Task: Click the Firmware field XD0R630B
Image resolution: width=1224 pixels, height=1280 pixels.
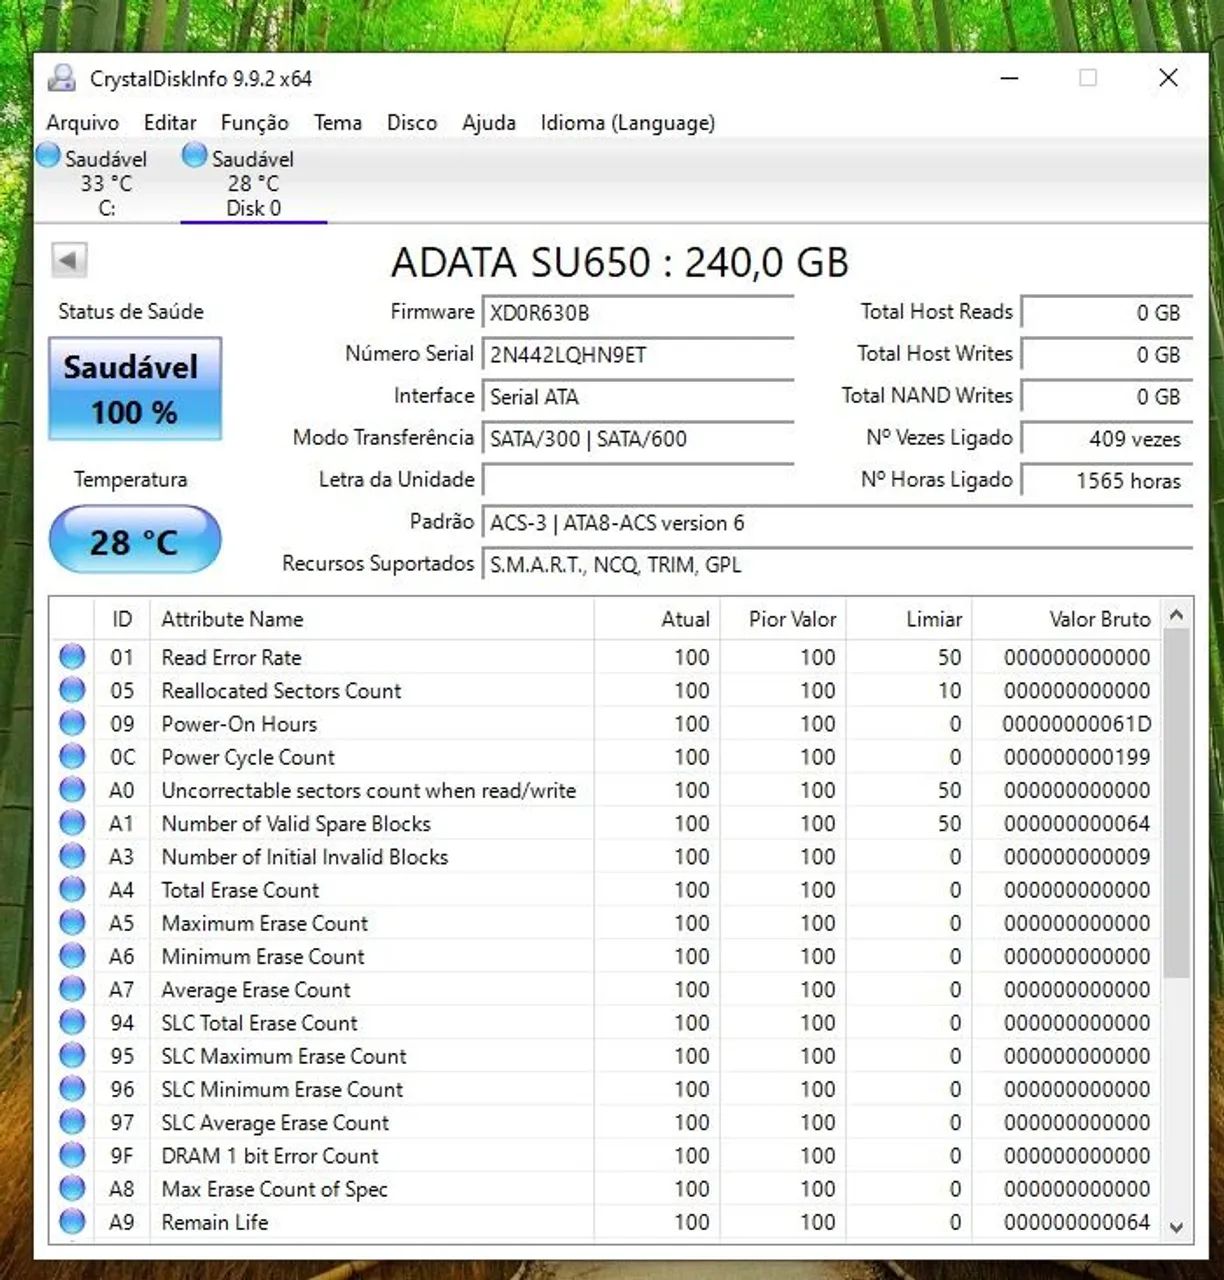Action: click(x=638, y=313)
